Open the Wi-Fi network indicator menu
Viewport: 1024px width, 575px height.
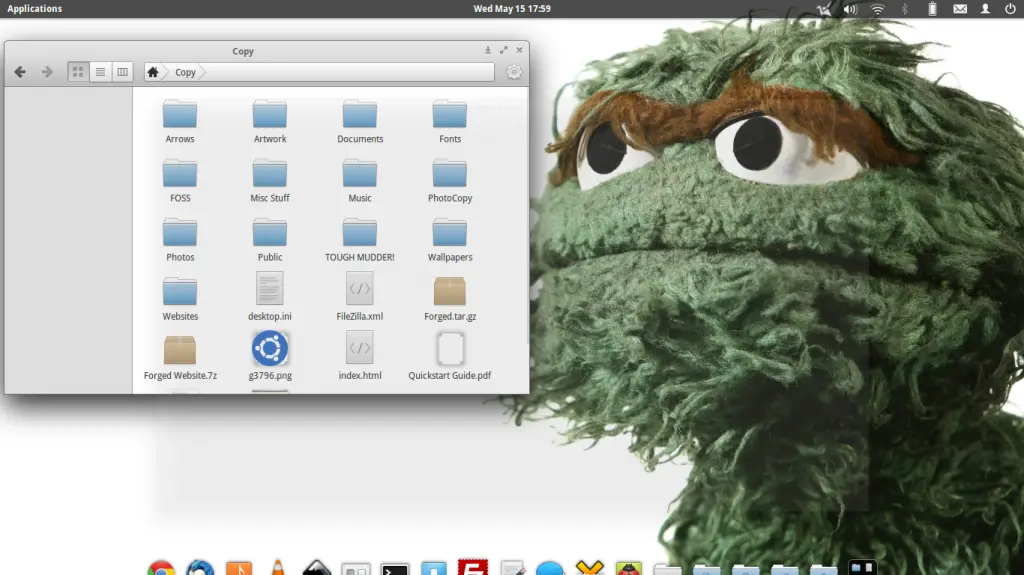[877, 9]
